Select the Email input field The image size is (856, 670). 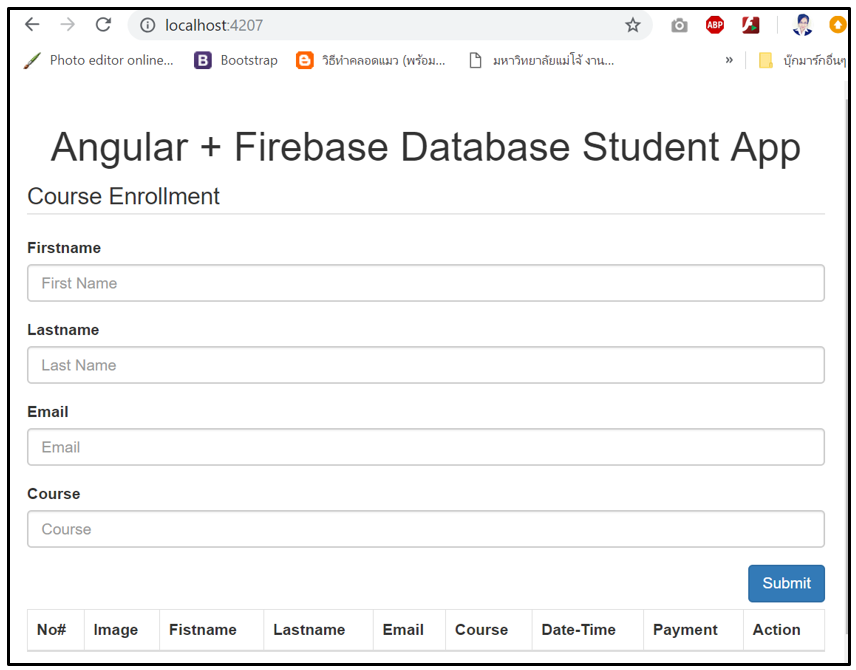click(x=425, y=447)
